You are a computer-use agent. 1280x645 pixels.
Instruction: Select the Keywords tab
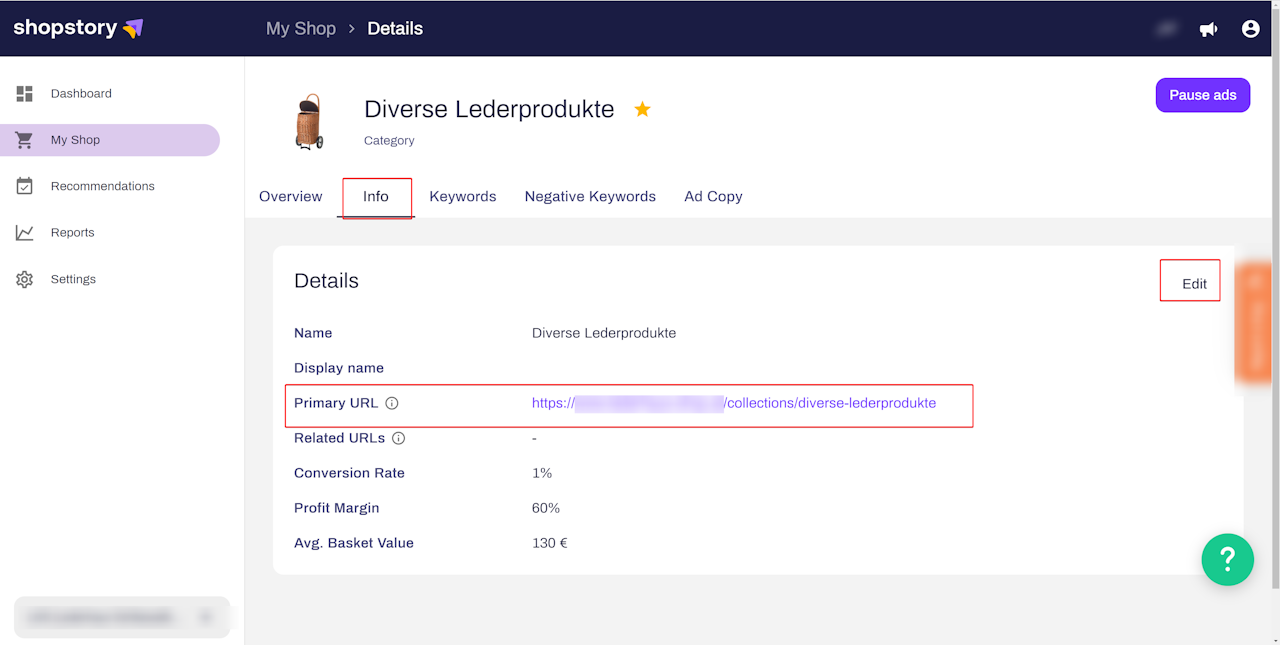tap(462, 197)
